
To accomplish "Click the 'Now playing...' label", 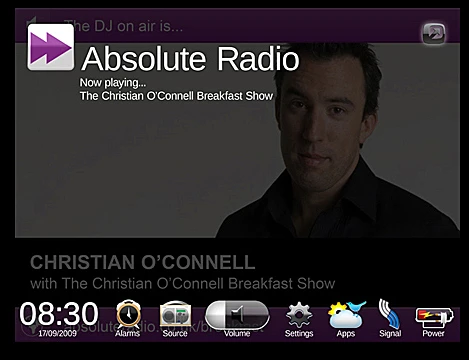I will [x=113, y=82].
